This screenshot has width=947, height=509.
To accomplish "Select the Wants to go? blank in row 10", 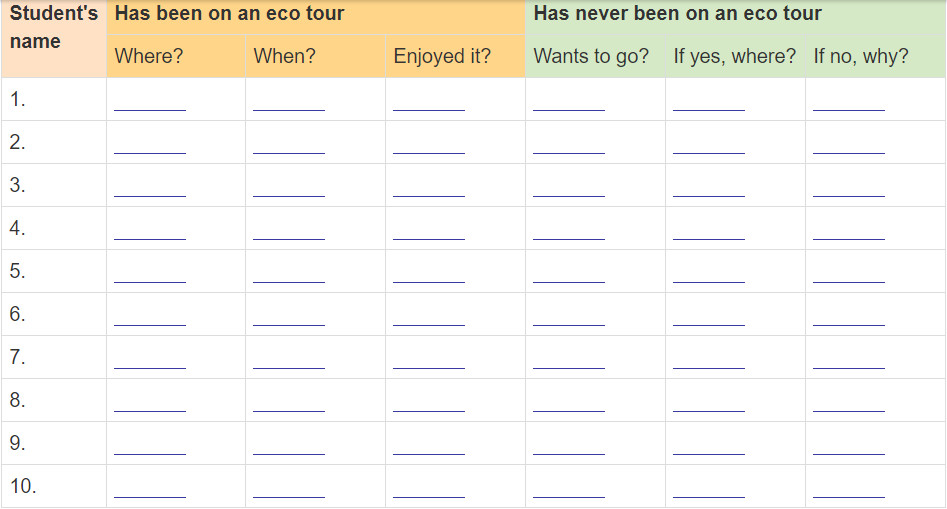I will (569, 490).
